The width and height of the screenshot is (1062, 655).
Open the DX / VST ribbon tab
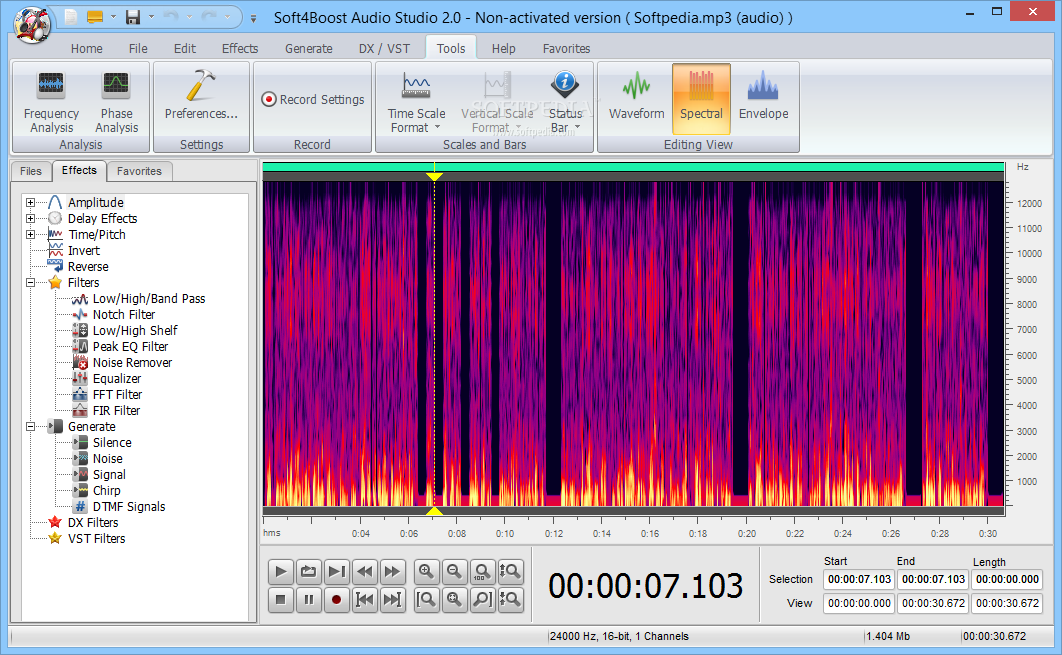pyautogui.click(x=384, y=49)
